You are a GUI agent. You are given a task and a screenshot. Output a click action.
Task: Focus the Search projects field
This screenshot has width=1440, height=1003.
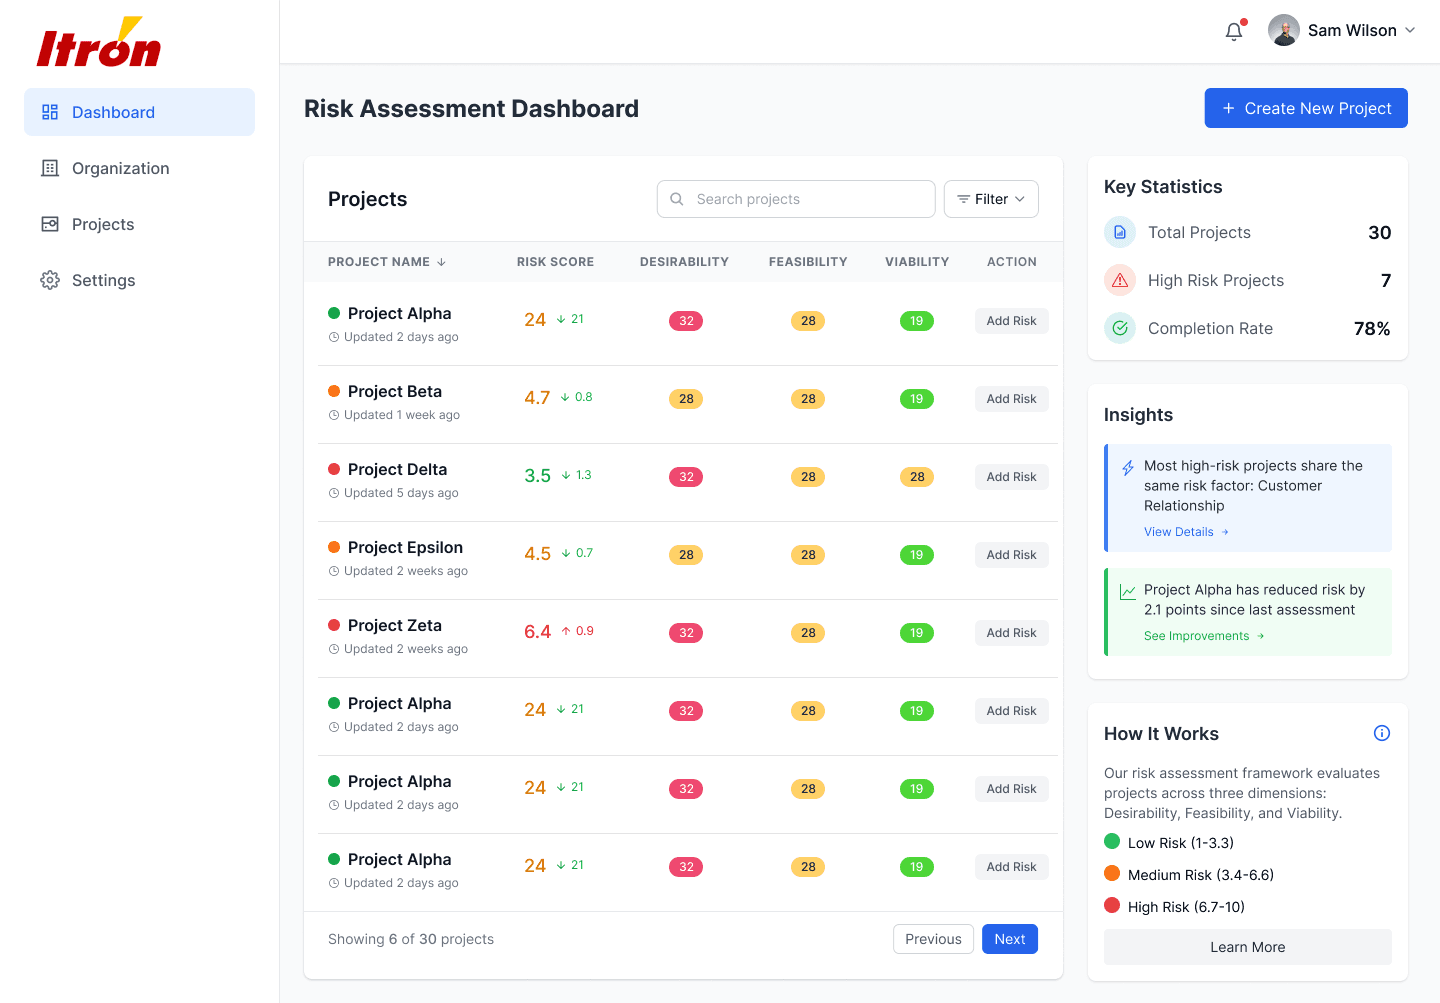point(796,199)
